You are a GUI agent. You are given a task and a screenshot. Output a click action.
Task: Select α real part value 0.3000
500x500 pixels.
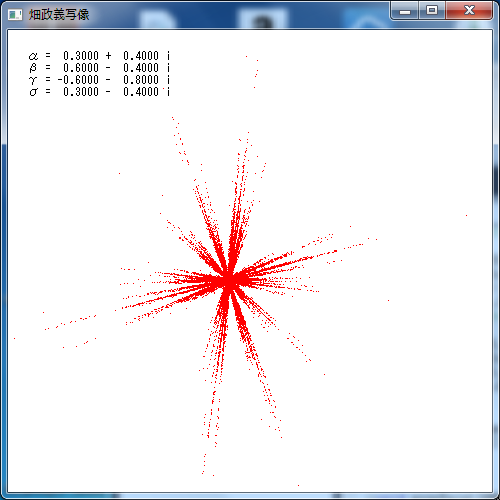(x=81, y=56)
